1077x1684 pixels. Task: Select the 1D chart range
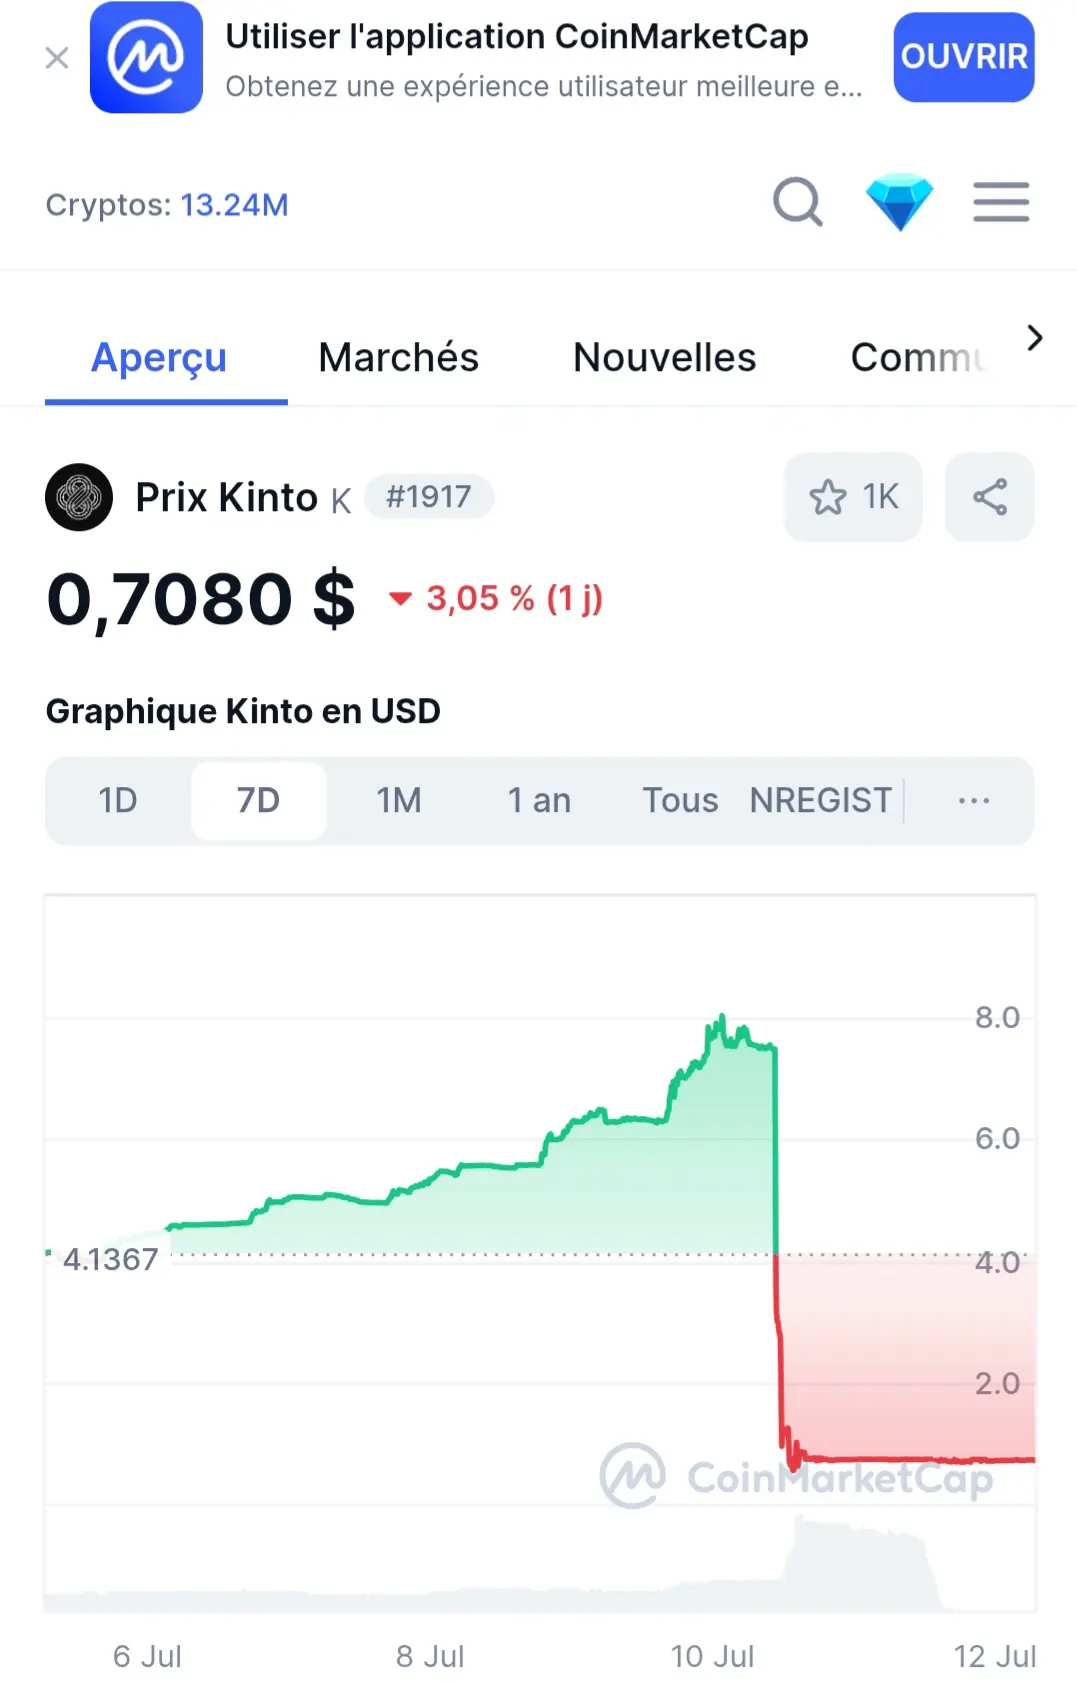point(118,801)
